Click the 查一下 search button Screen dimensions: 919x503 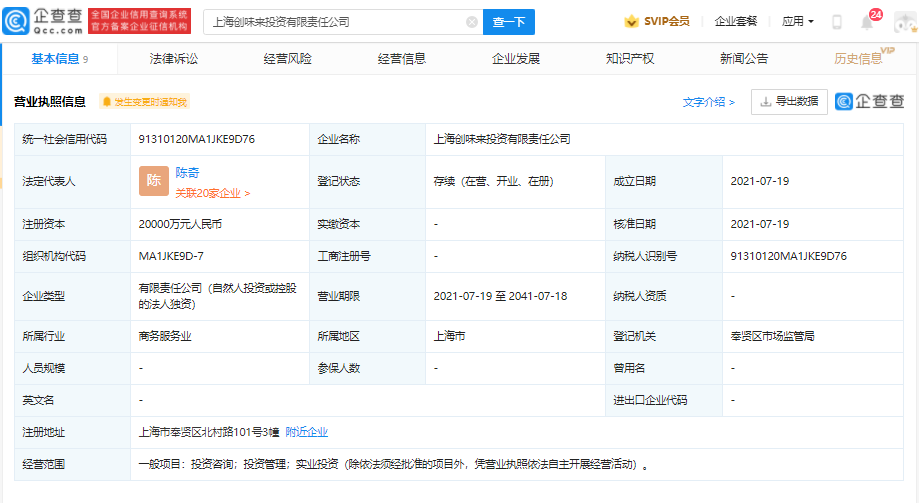509,22
